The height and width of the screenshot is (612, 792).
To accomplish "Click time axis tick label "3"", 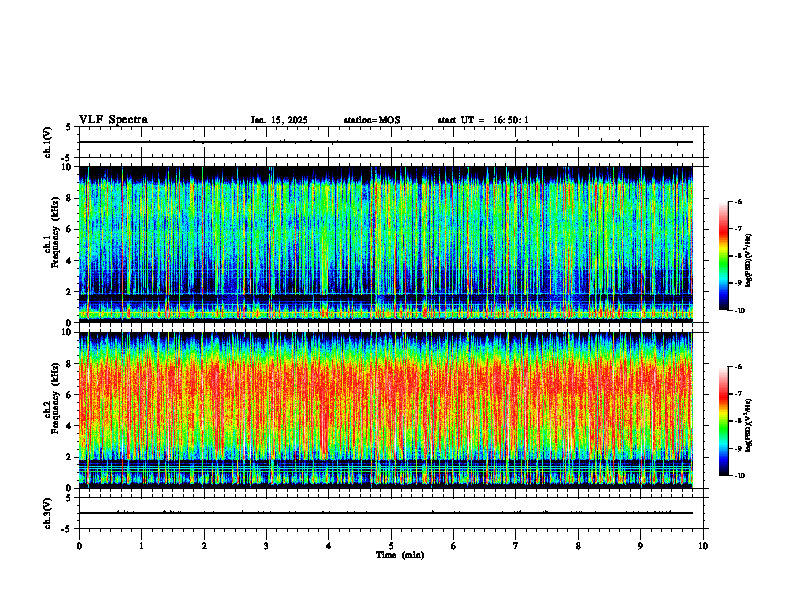I will coord(266,546).
